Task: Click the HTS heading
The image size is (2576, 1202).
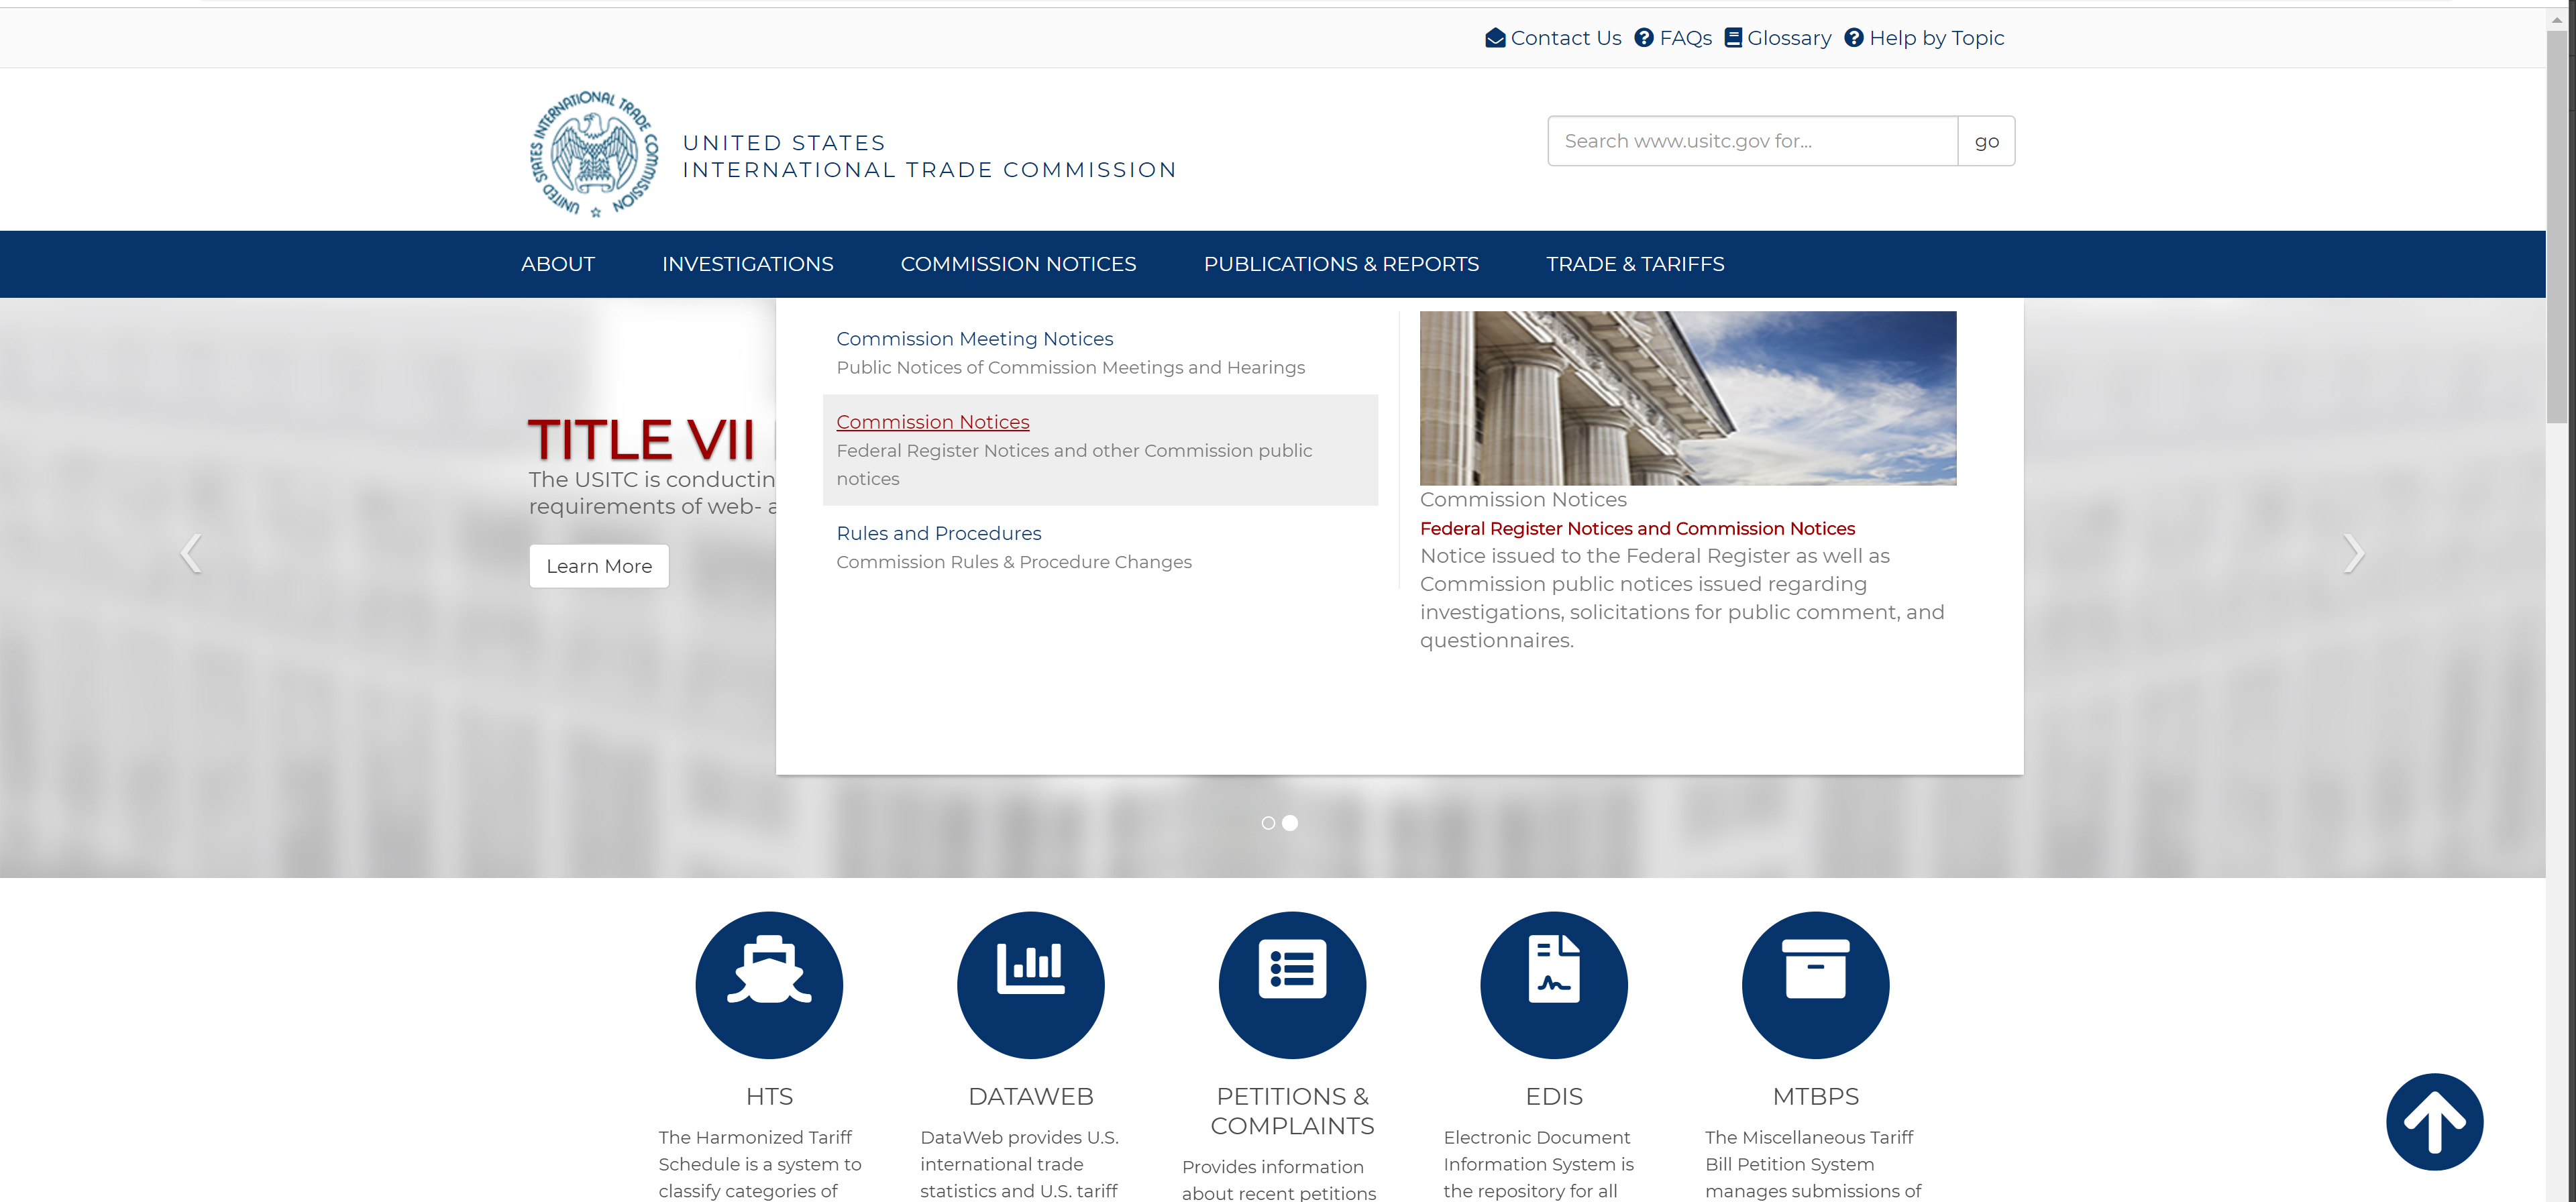Action: coord(769,1096)
